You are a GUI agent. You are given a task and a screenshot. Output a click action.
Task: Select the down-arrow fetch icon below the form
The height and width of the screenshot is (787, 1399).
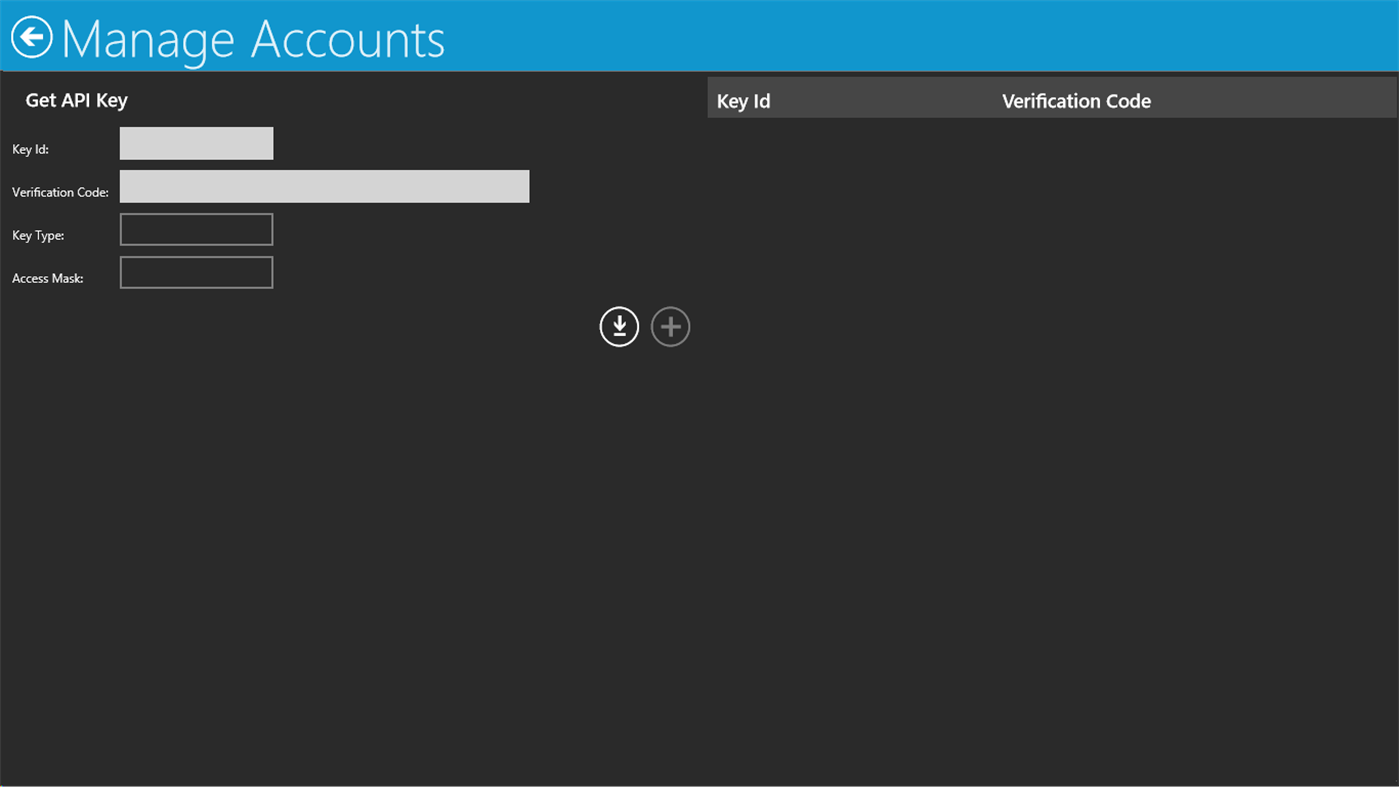[619, 326]
